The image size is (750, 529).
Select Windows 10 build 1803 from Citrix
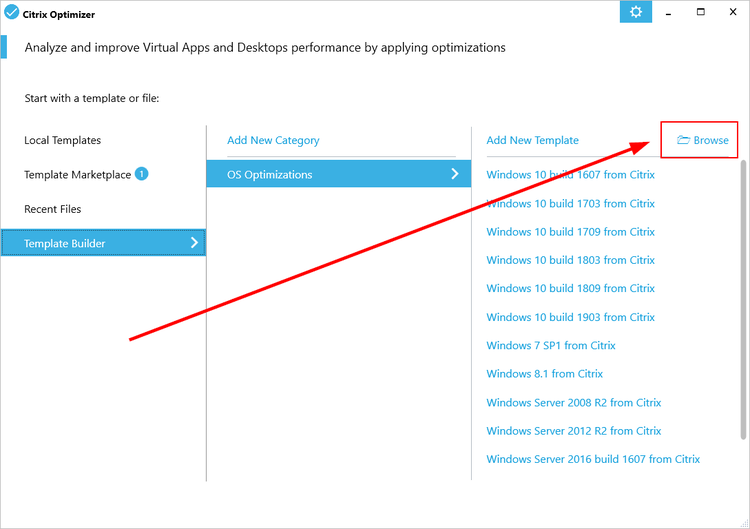pyautogui.click(x=570, y=260)
